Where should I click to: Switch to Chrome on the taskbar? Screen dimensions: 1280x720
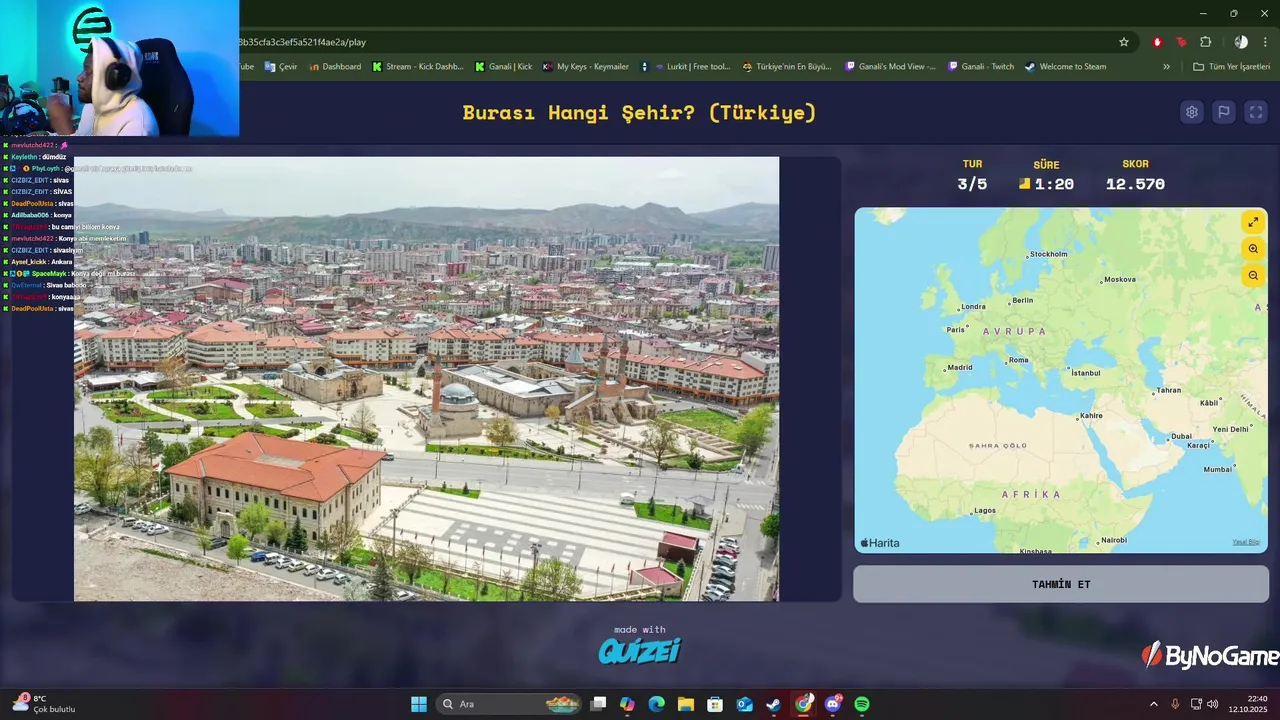click(x=803, y=704)
